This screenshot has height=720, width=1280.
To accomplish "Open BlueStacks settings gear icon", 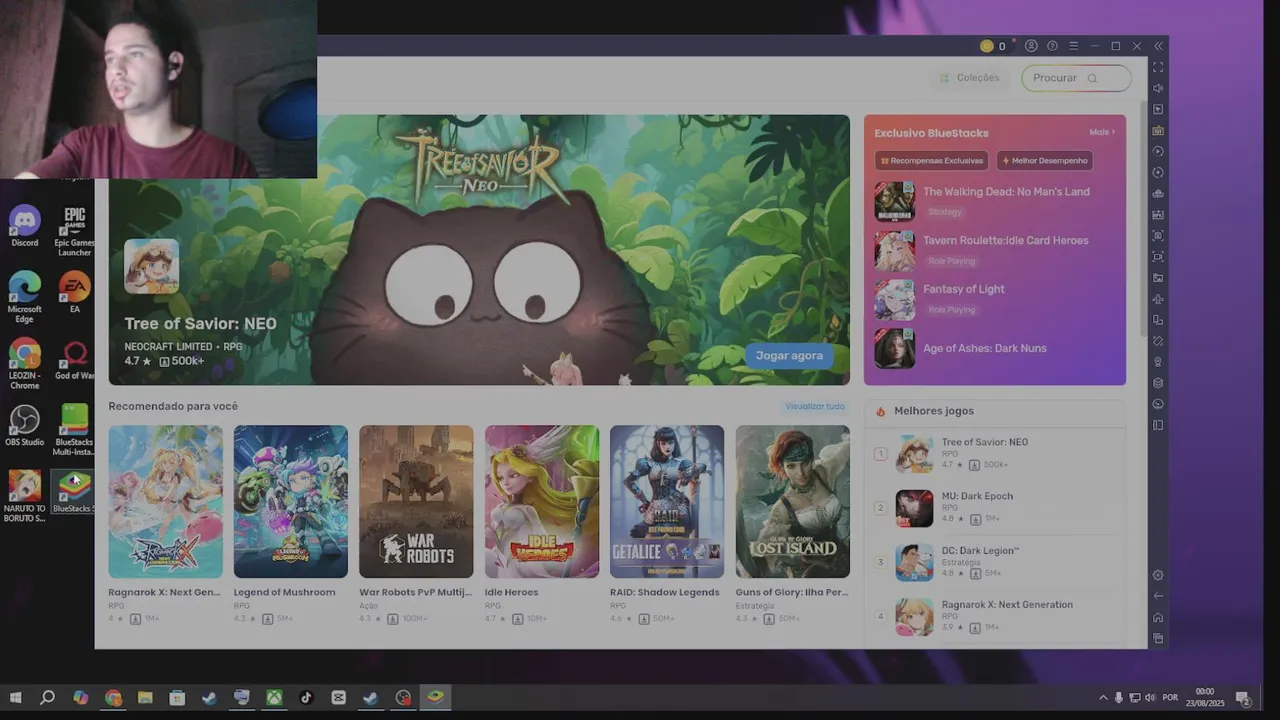I will click(x=1158, y=575).
